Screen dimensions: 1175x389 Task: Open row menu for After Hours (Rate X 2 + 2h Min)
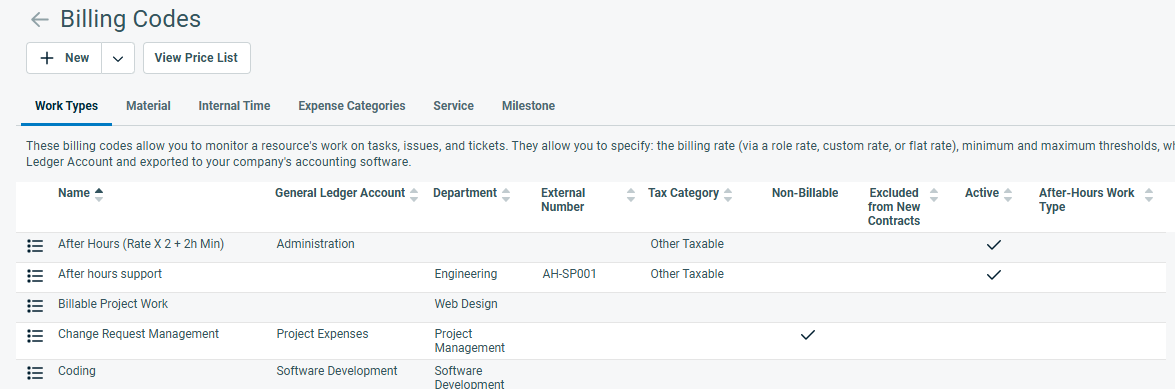pos(34,246)
